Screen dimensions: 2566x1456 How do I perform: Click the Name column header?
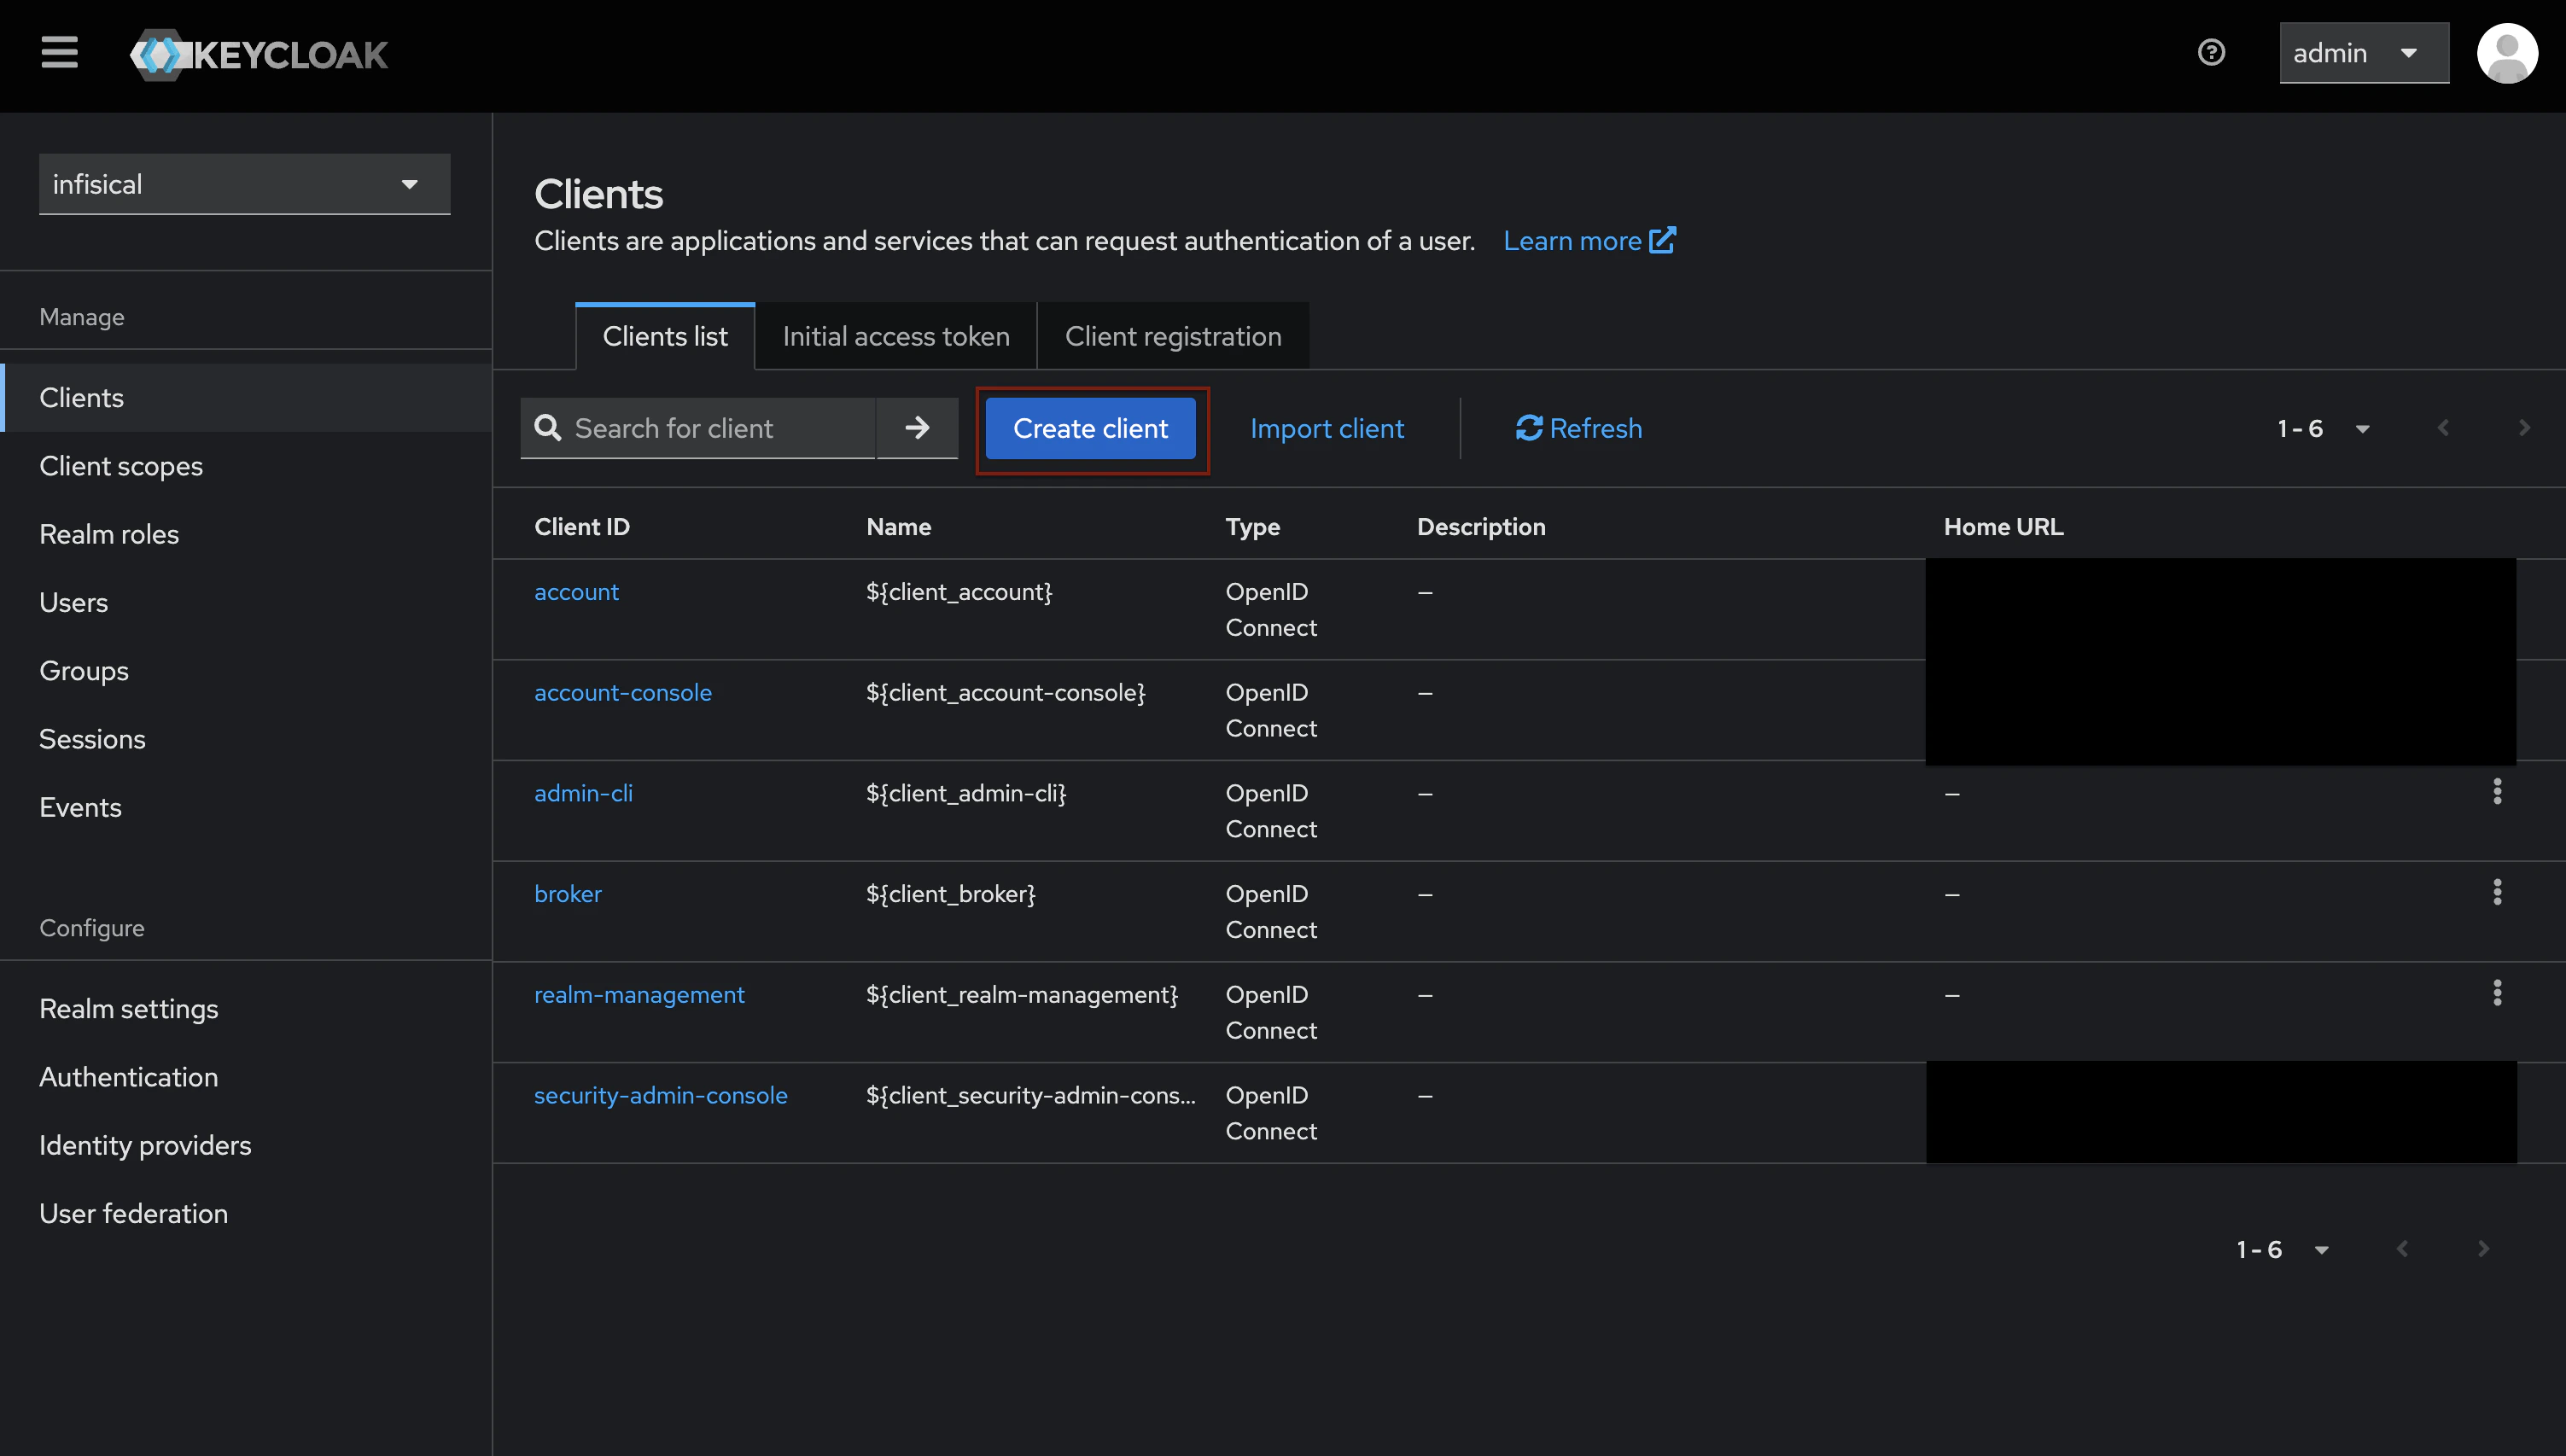(898, 527)
